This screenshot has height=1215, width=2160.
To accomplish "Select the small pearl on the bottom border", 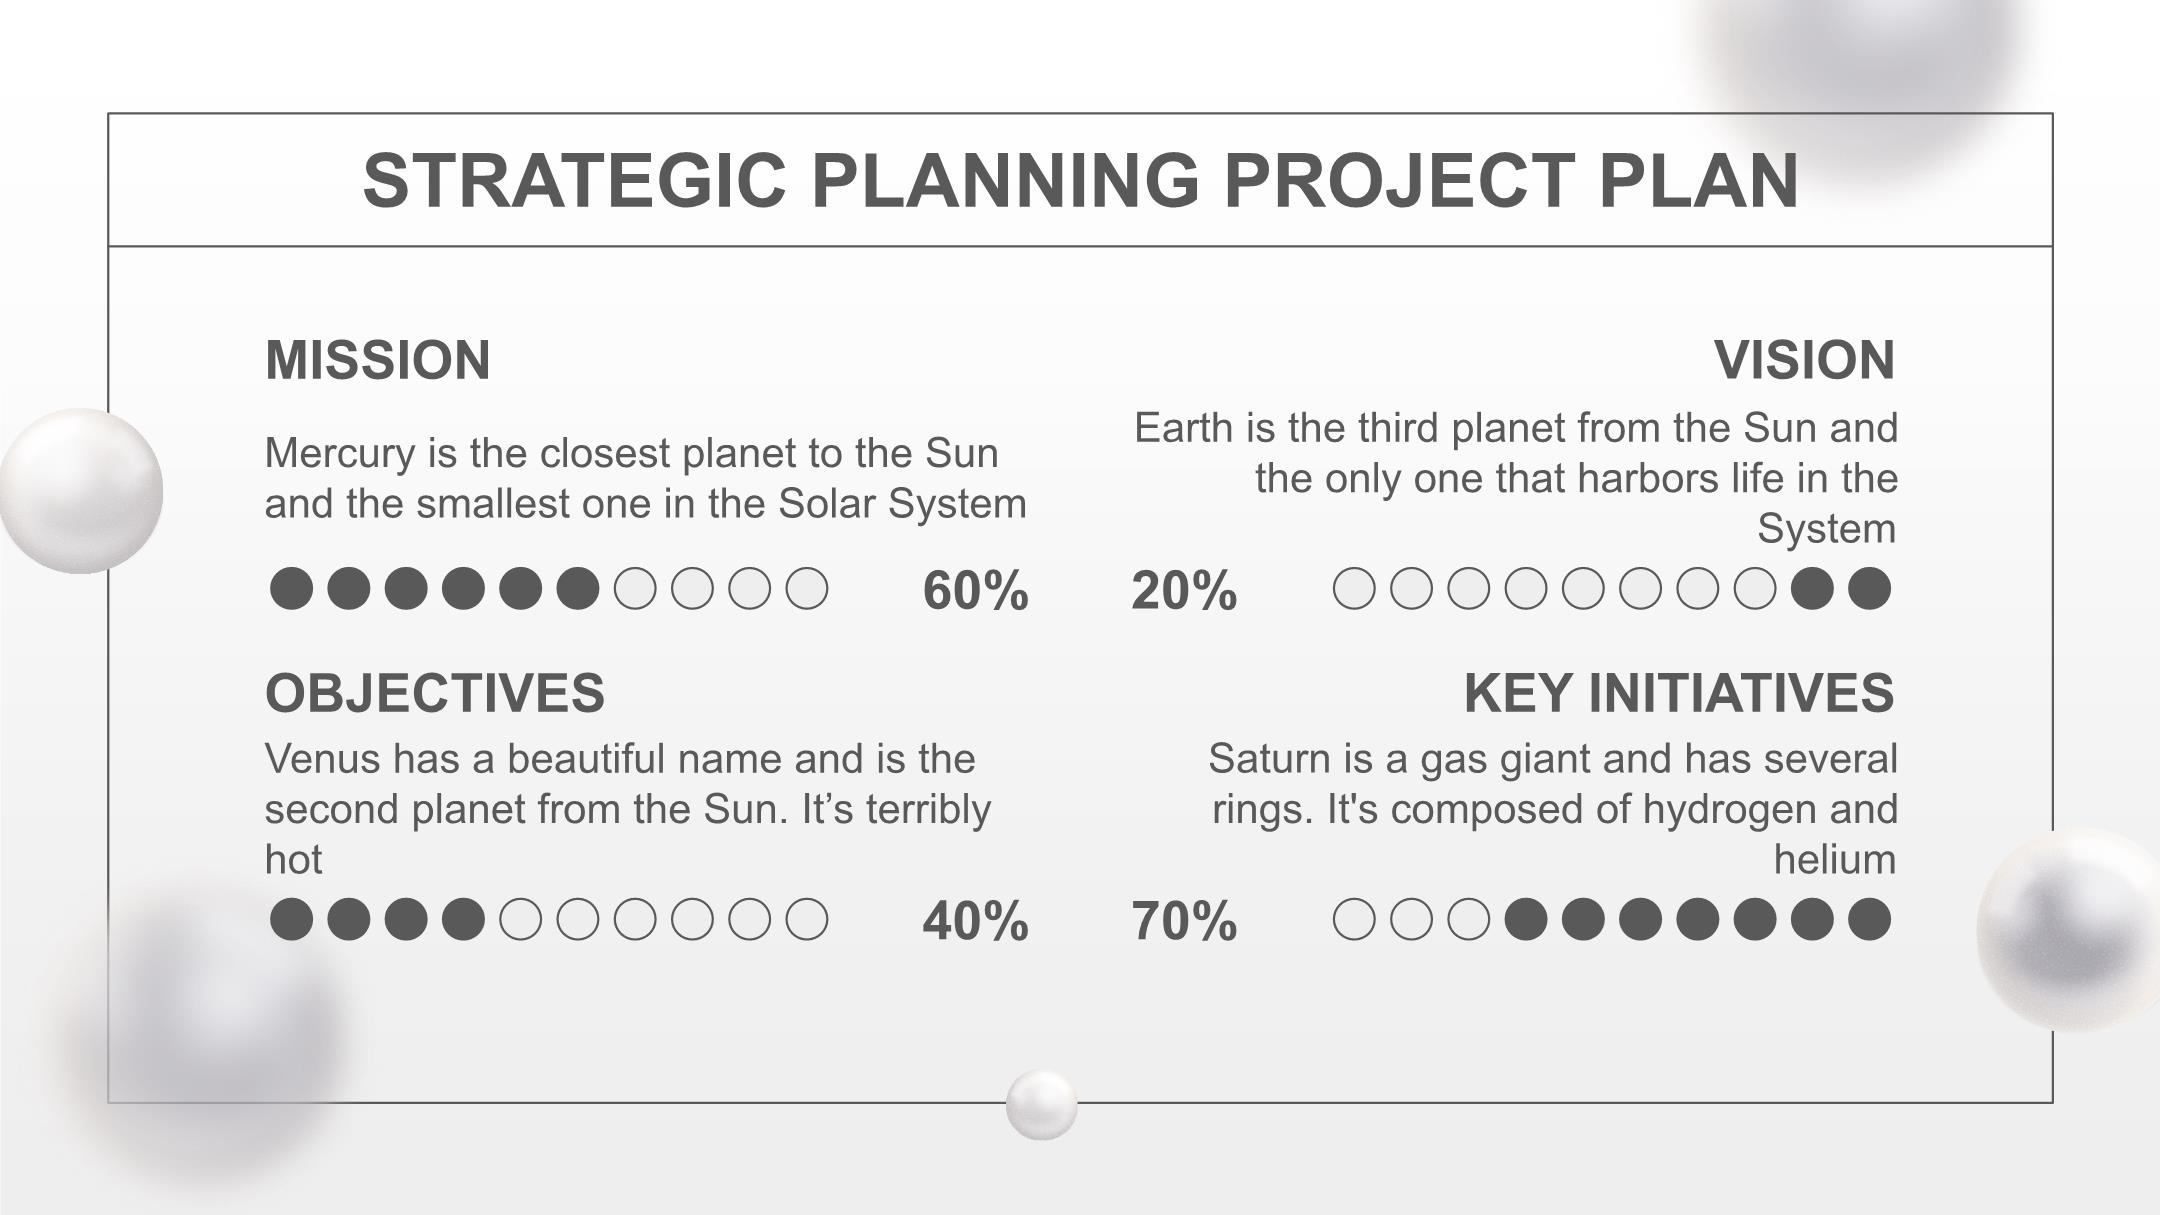I will [x=1041, y=1104].
